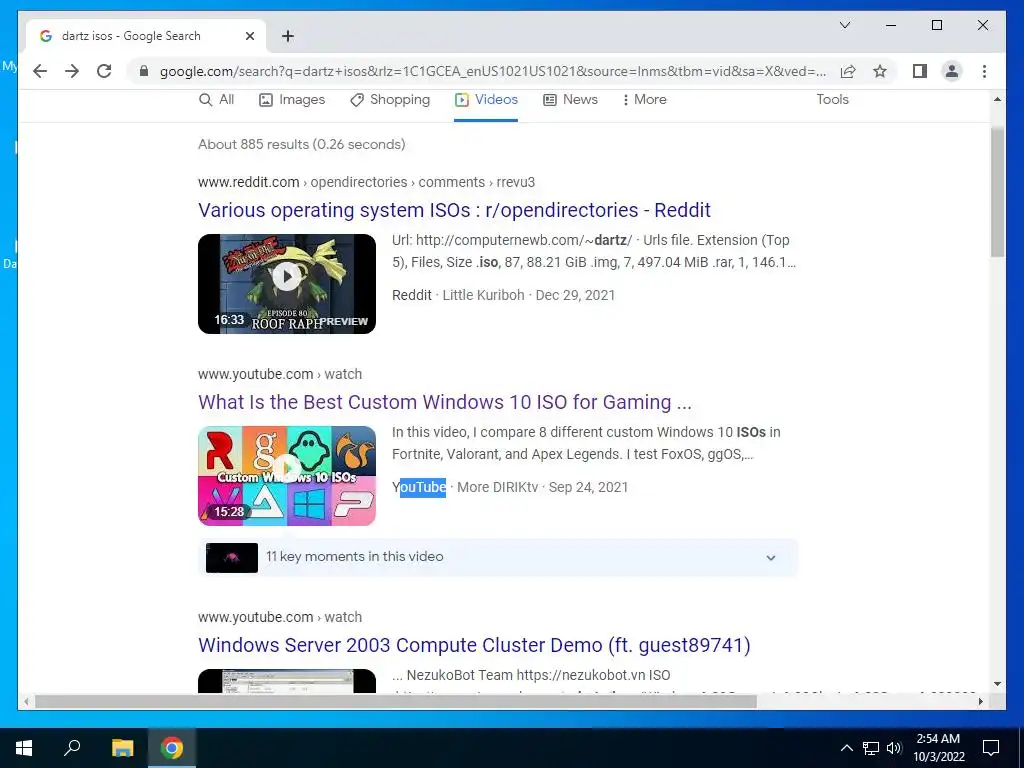Screen dimensions: 1024x768
Task: Switch to the Images results tab
Action: pyautogui.click(x=292, y=99)
